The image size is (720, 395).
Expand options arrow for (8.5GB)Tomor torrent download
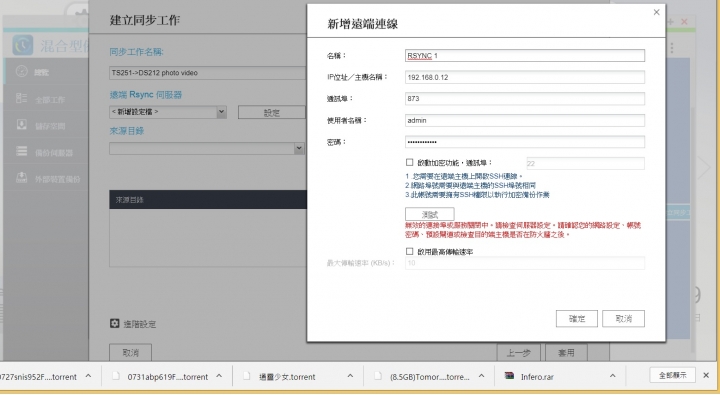pos(481,376)
